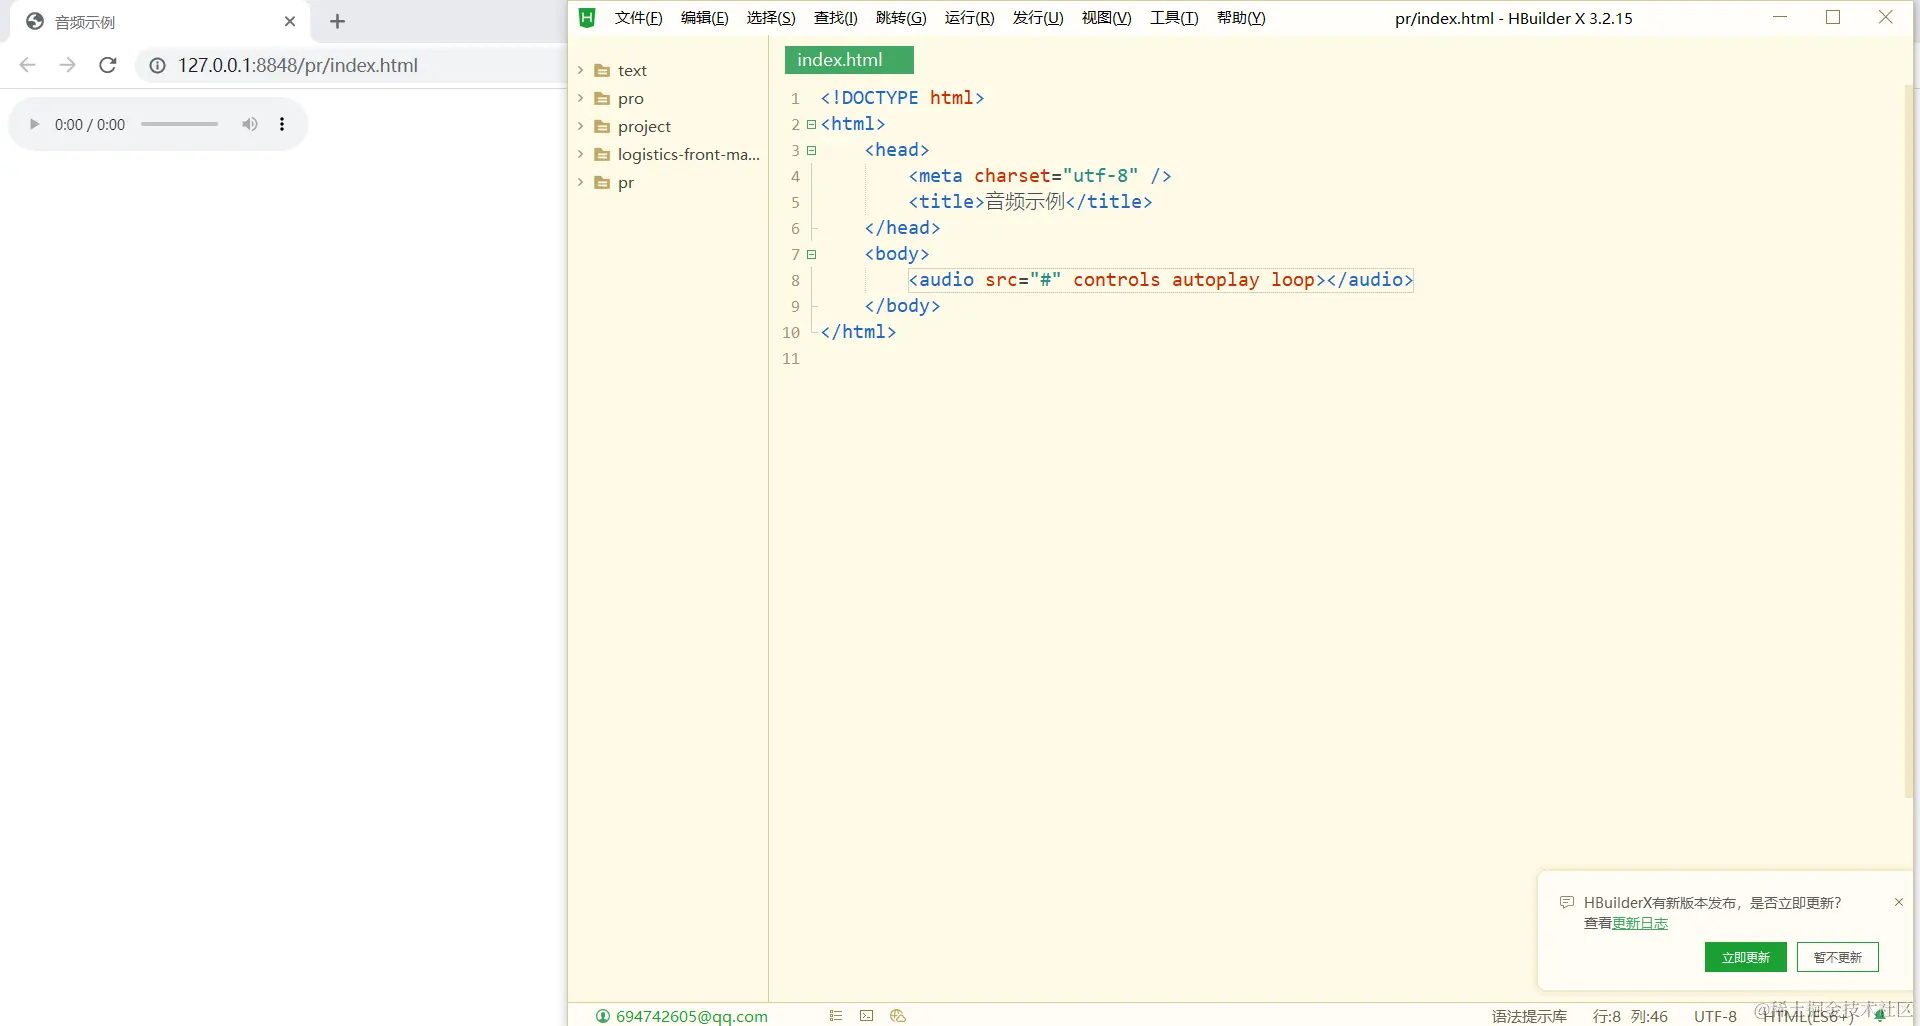Mute the audio player volume
Viewport: 1920px width, 1026px height.
(249, 125)
